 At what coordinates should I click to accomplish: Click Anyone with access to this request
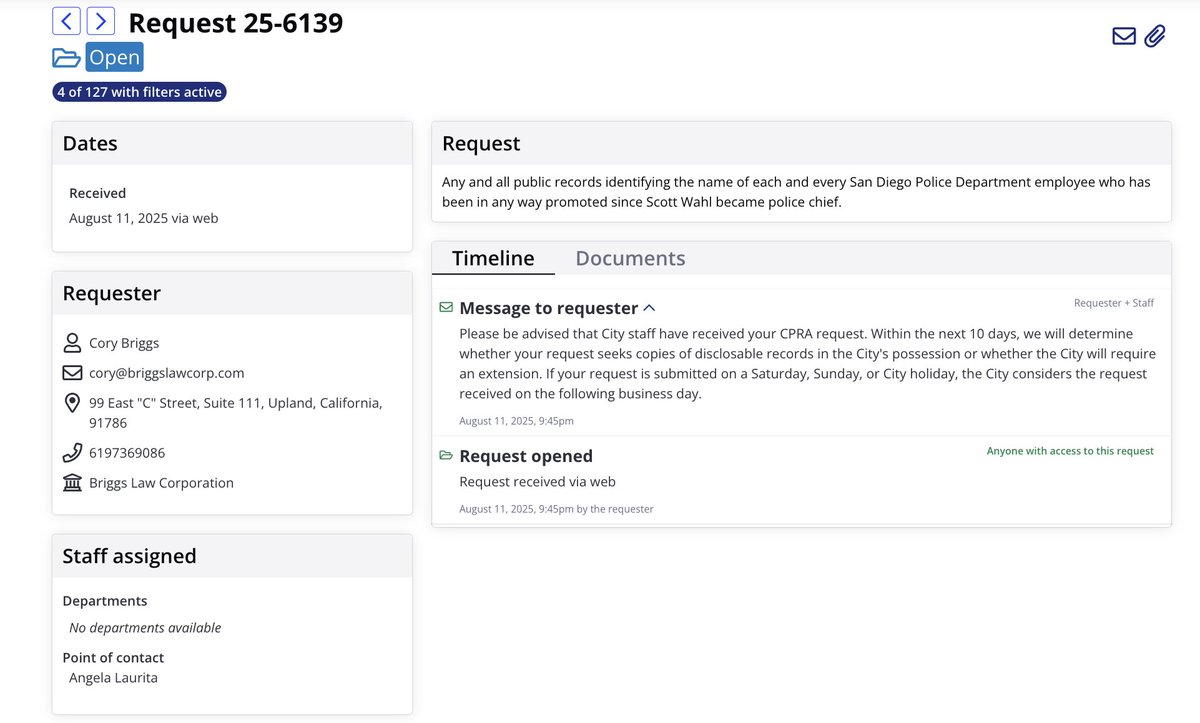[x=1070, y=451]
